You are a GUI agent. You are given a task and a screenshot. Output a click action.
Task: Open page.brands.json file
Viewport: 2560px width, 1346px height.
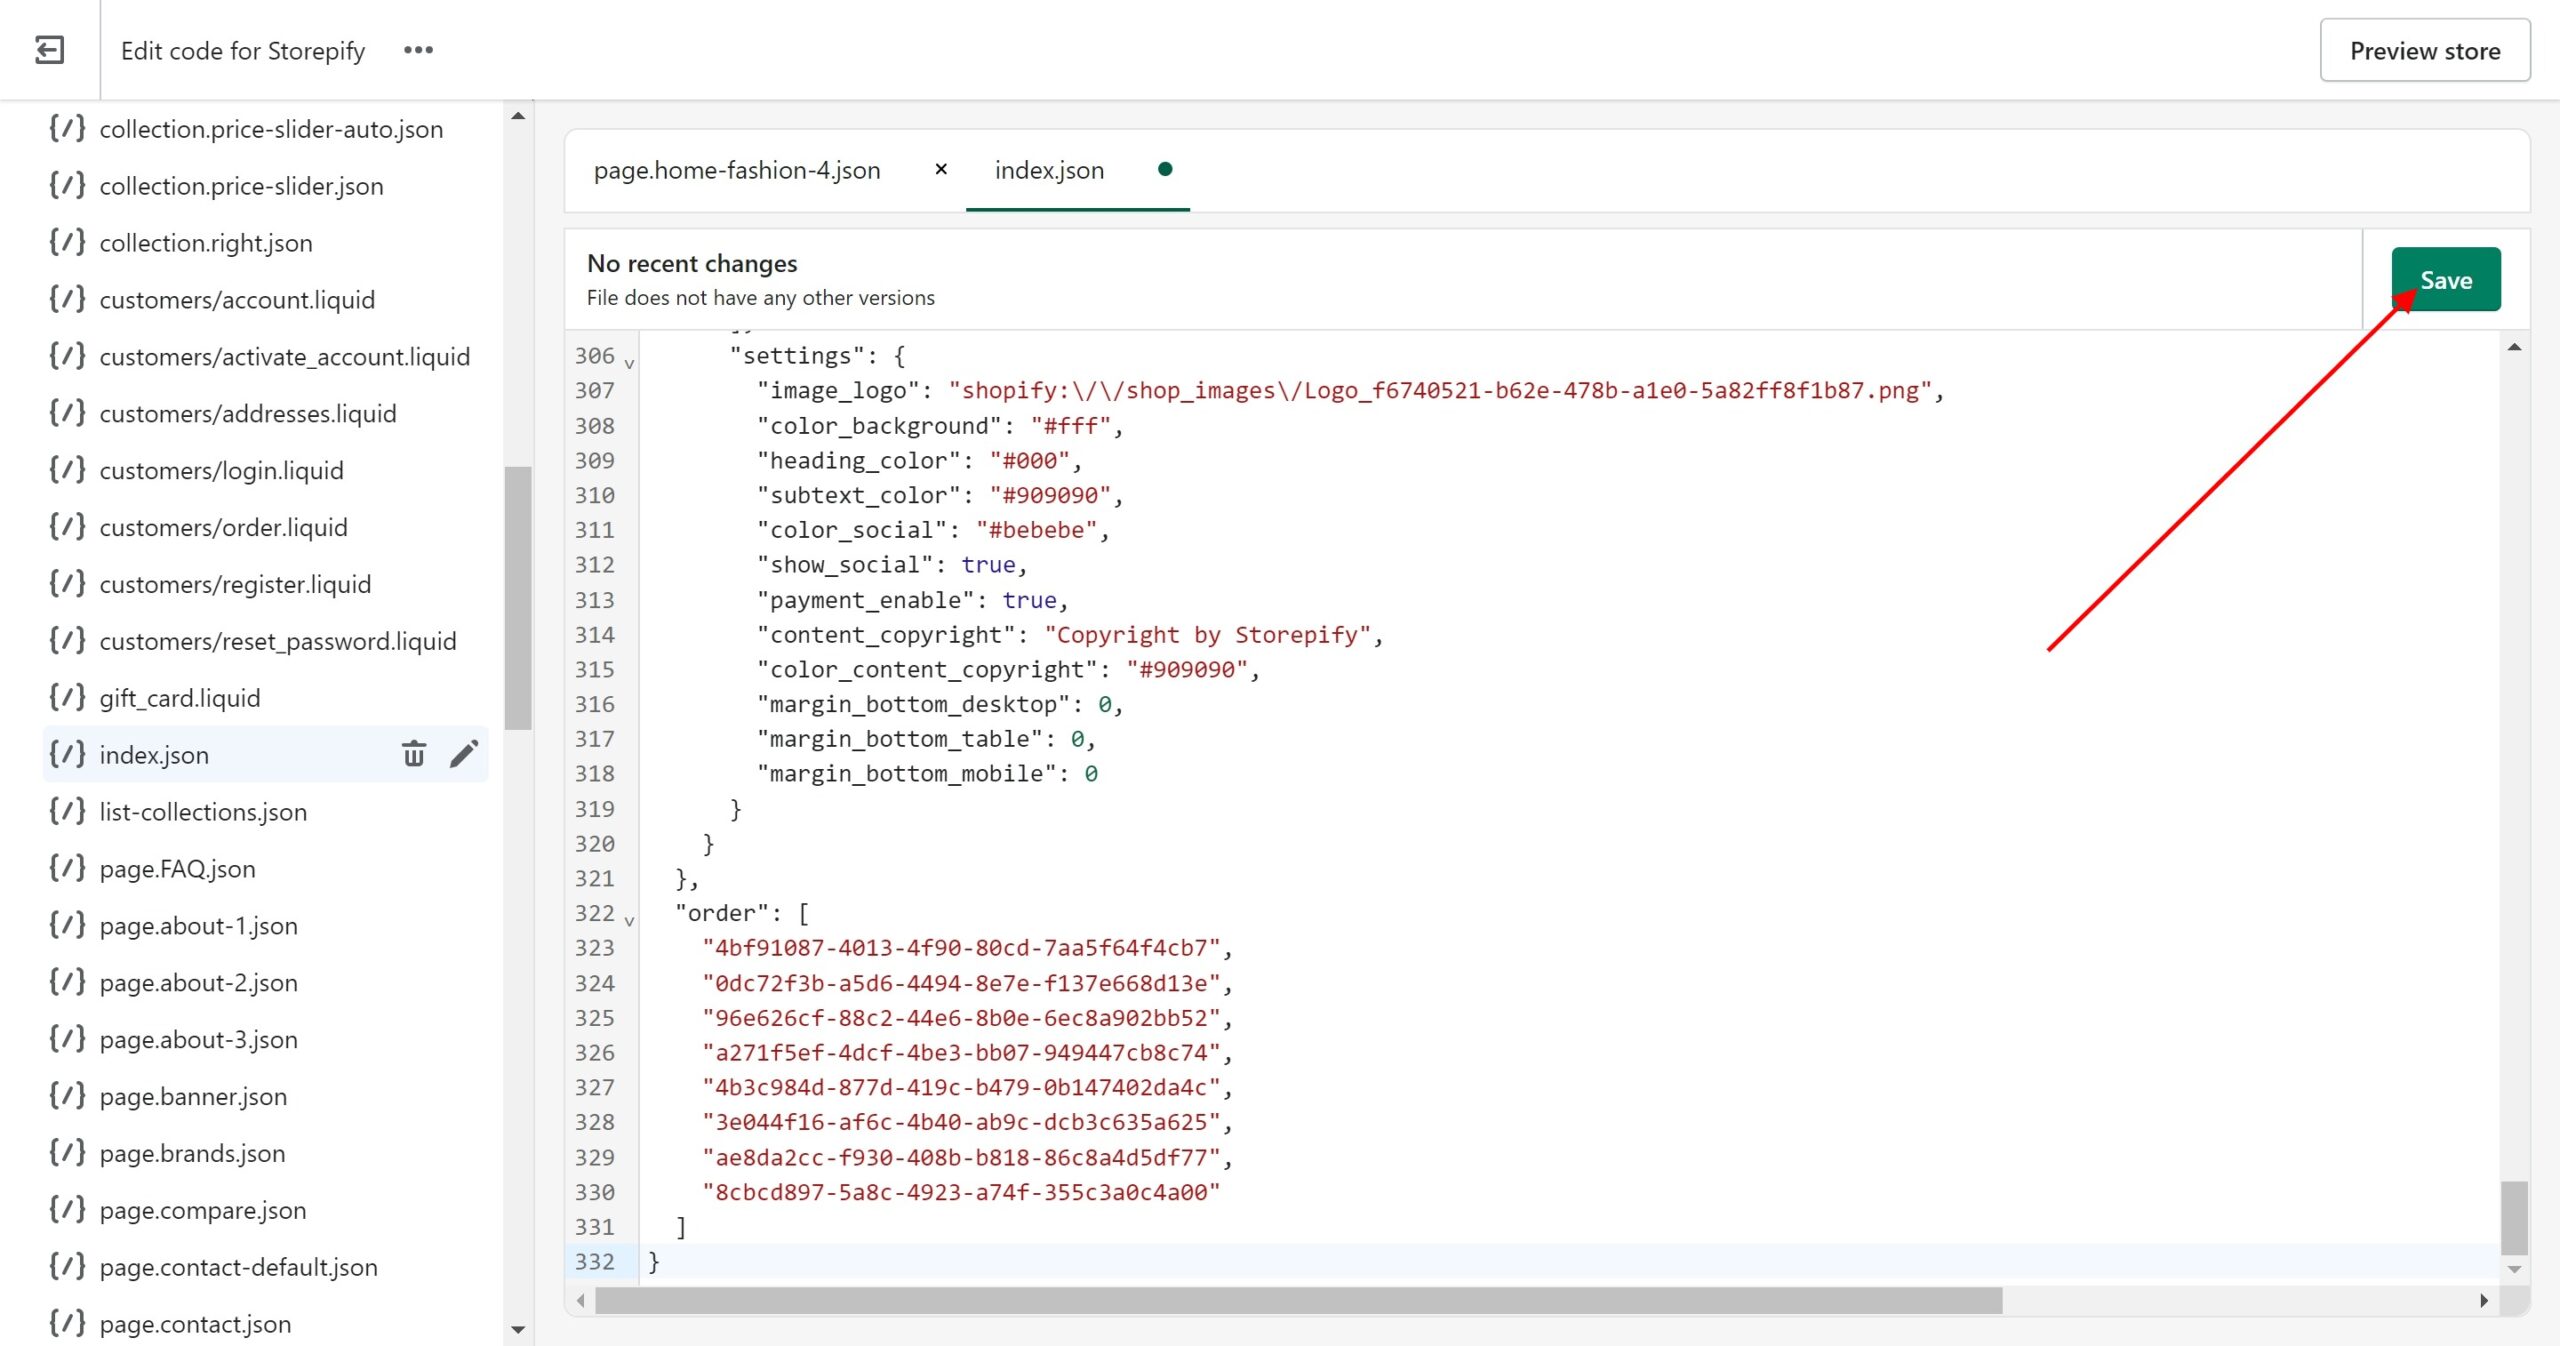[192, 1154]
